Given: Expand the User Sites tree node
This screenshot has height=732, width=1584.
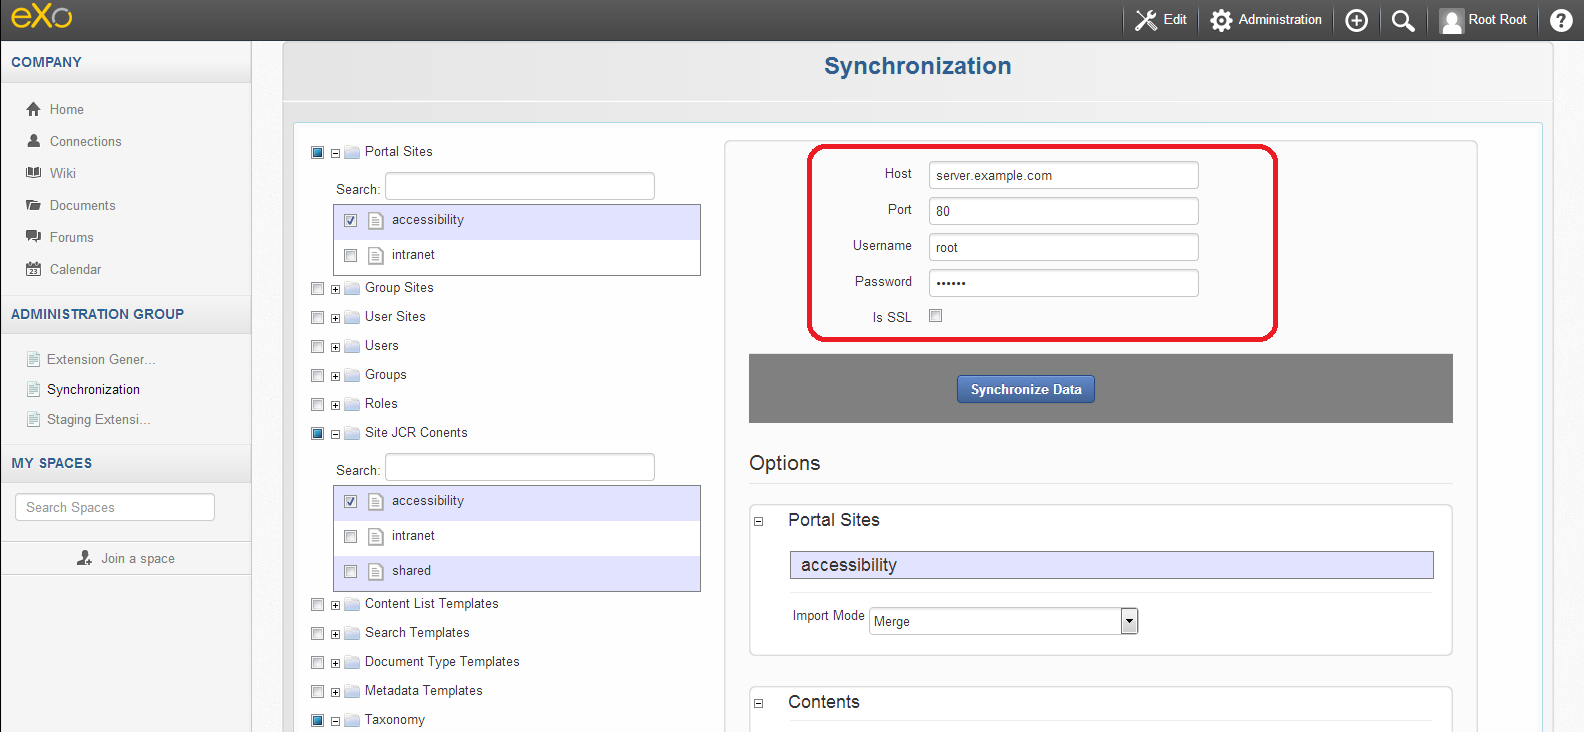Looking at the screenshot, I should click(335, 318).
